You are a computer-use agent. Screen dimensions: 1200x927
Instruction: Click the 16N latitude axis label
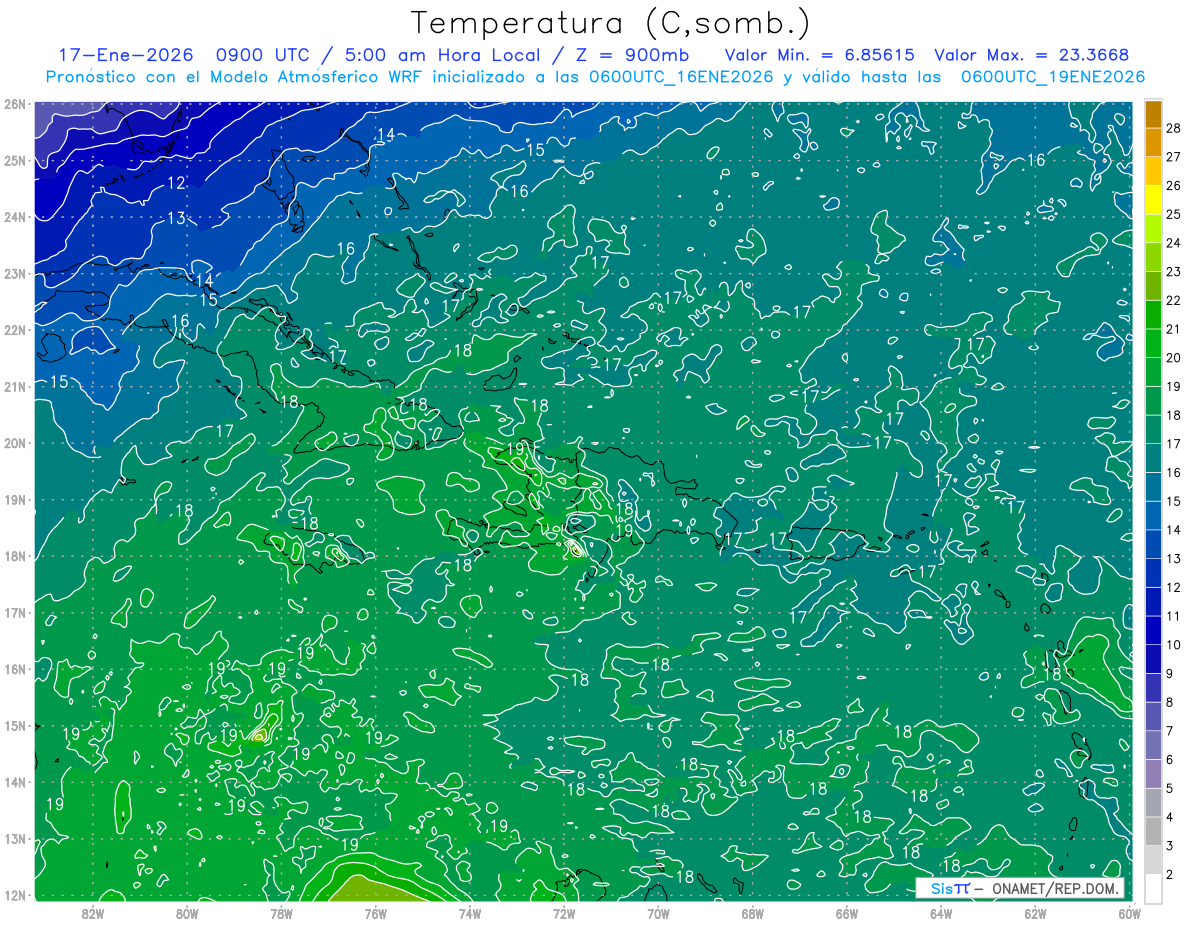(x=14, y=669)
